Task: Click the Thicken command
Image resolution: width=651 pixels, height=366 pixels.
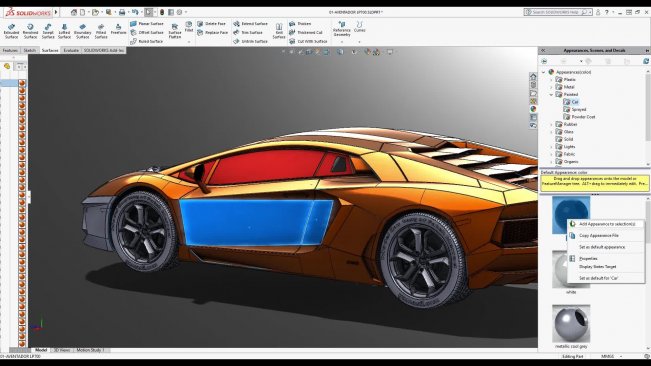Action: (x=300, y=24)
